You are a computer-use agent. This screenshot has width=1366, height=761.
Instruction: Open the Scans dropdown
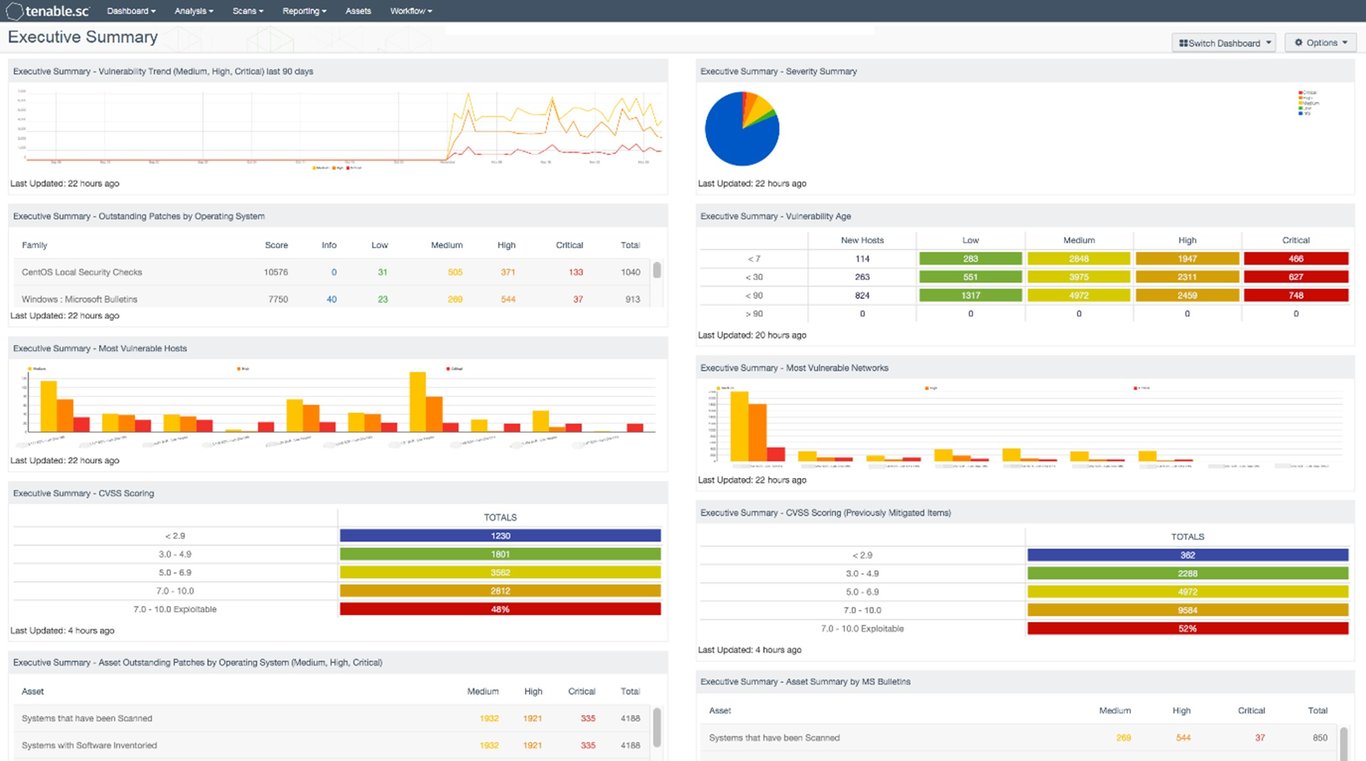(247, 11)
